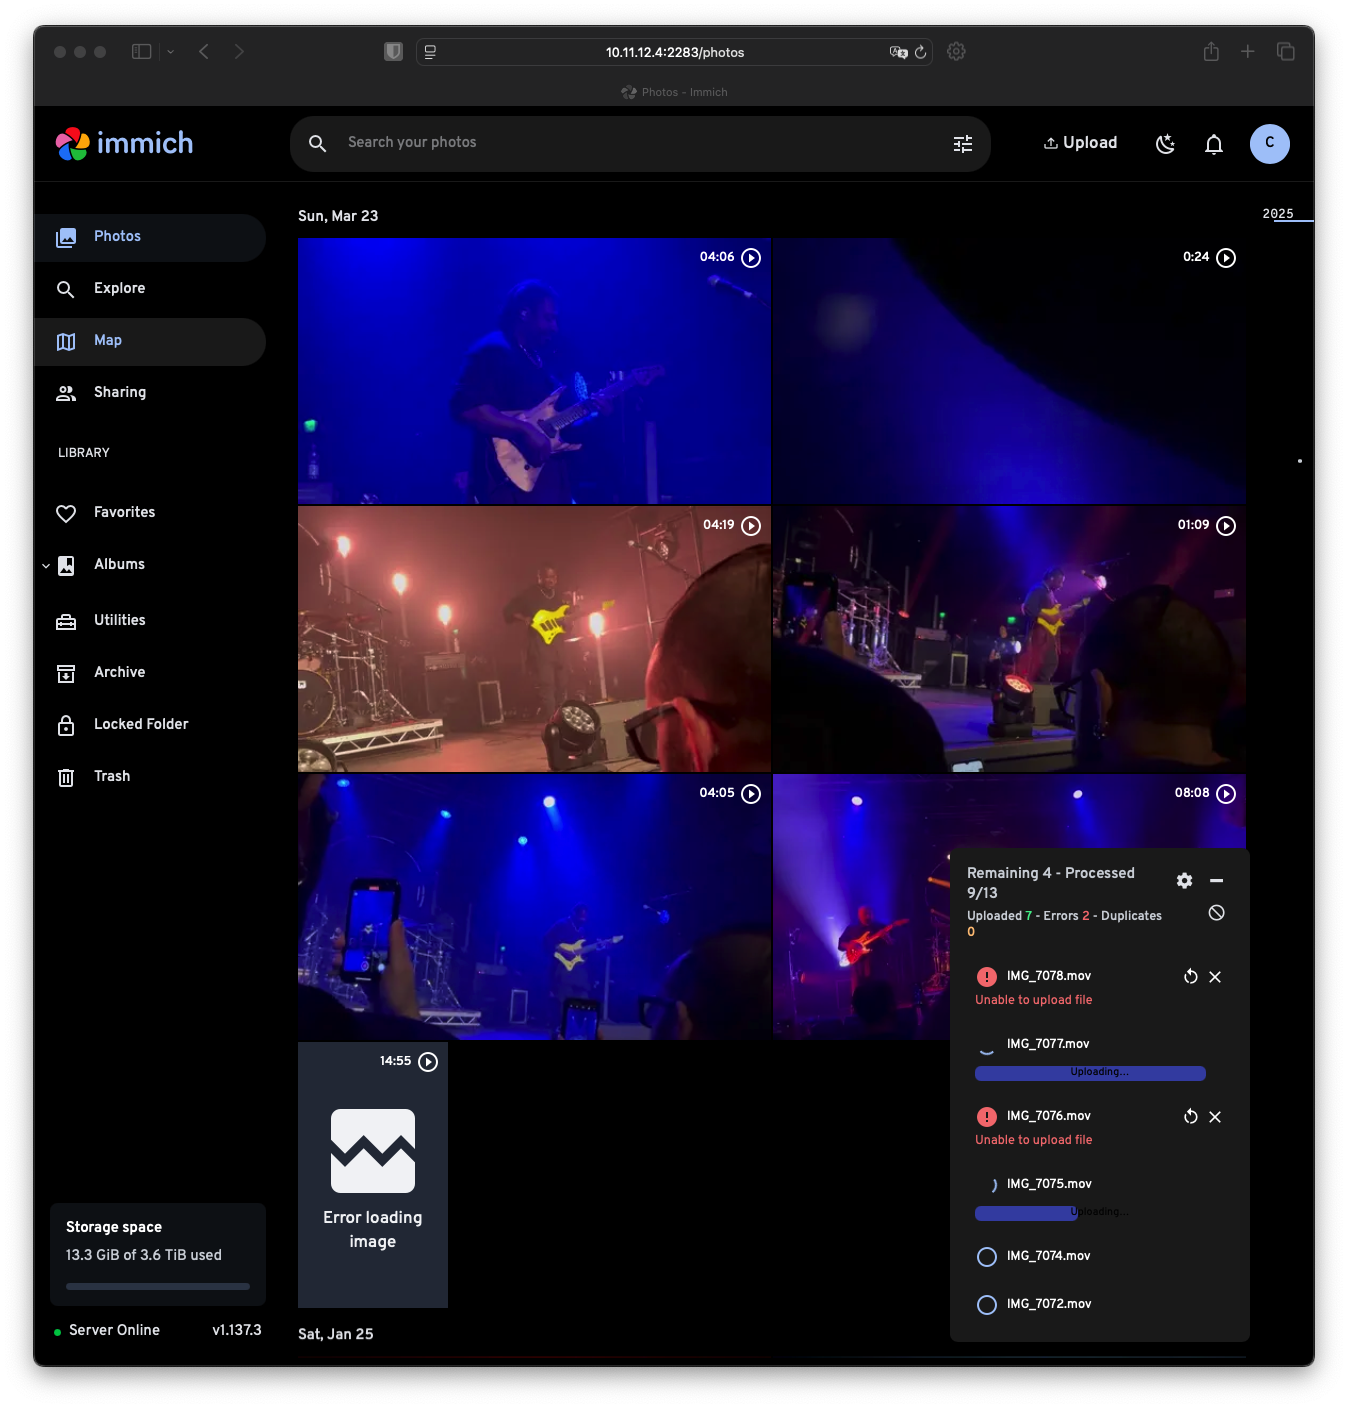Image resolution: width=1348 pixels, height=1408 pixels.
Task: Click the IMG_7074.mov pending circle
Action: [987, 1257]
